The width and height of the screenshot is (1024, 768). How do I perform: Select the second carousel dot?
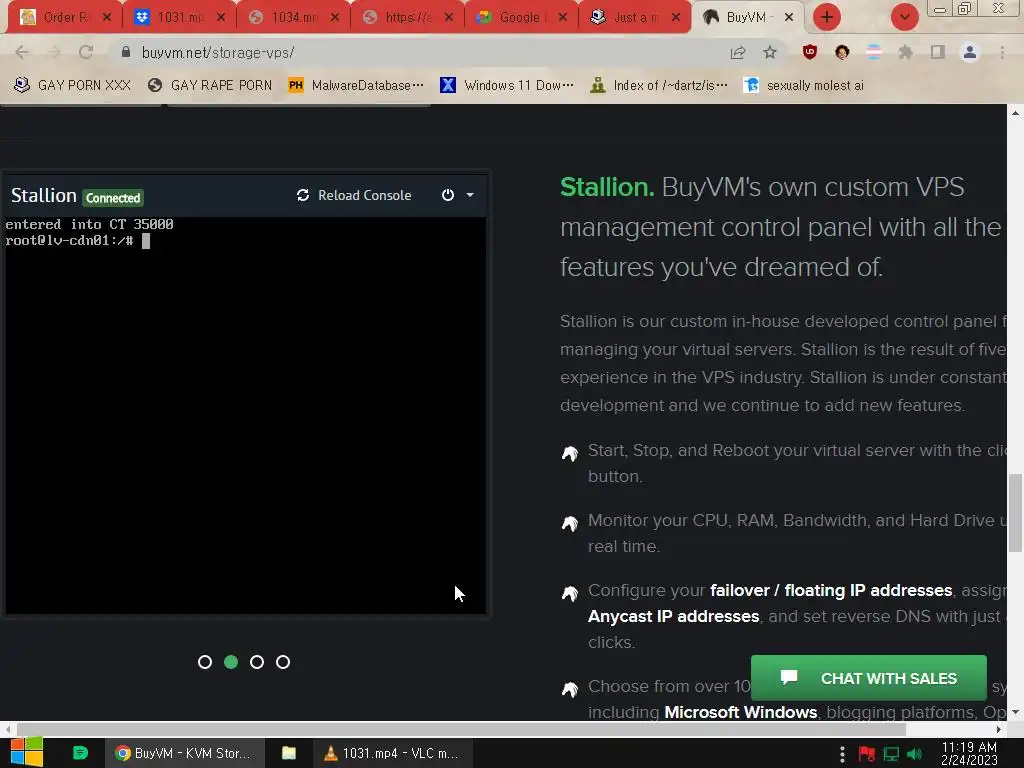coord(231,662)
